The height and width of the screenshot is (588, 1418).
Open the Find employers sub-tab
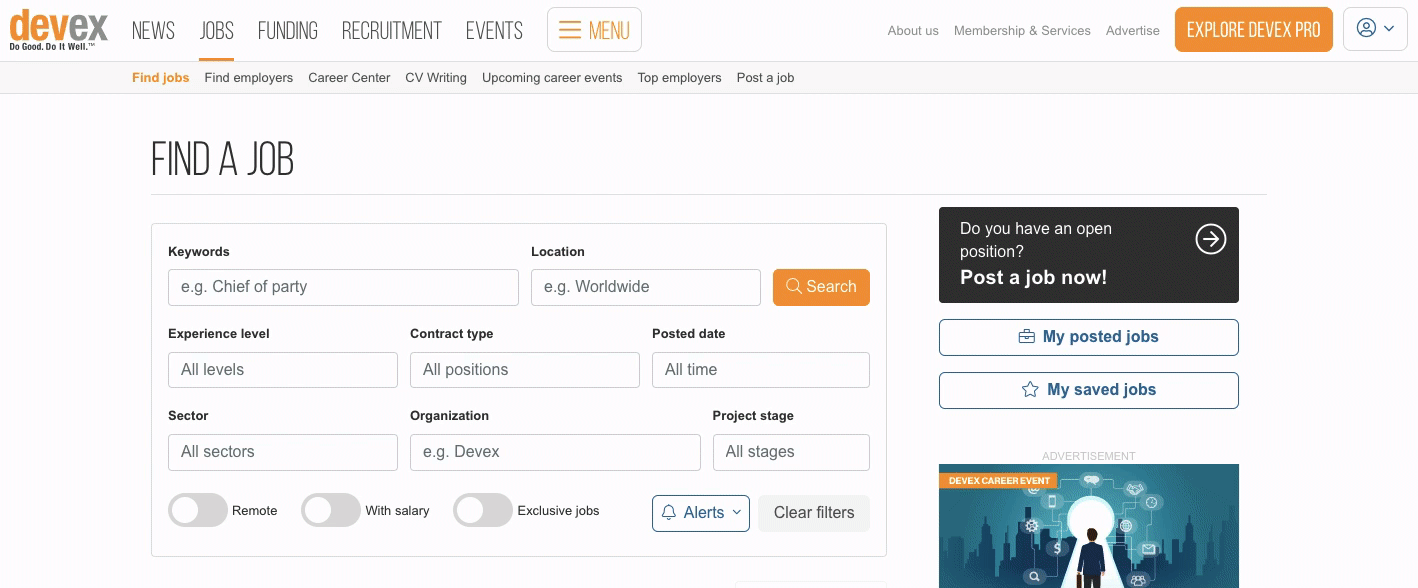tap(249, 78)
